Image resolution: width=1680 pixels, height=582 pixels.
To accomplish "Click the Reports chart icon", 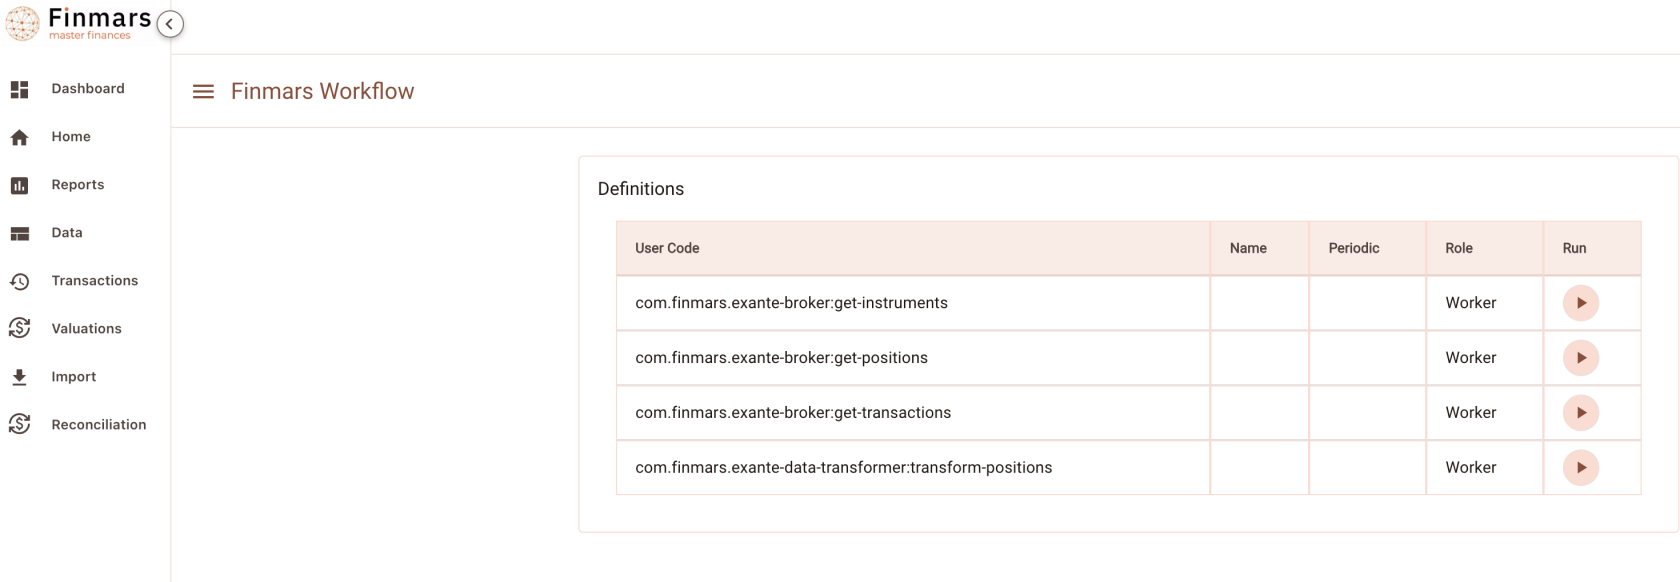I will (20, 185).
